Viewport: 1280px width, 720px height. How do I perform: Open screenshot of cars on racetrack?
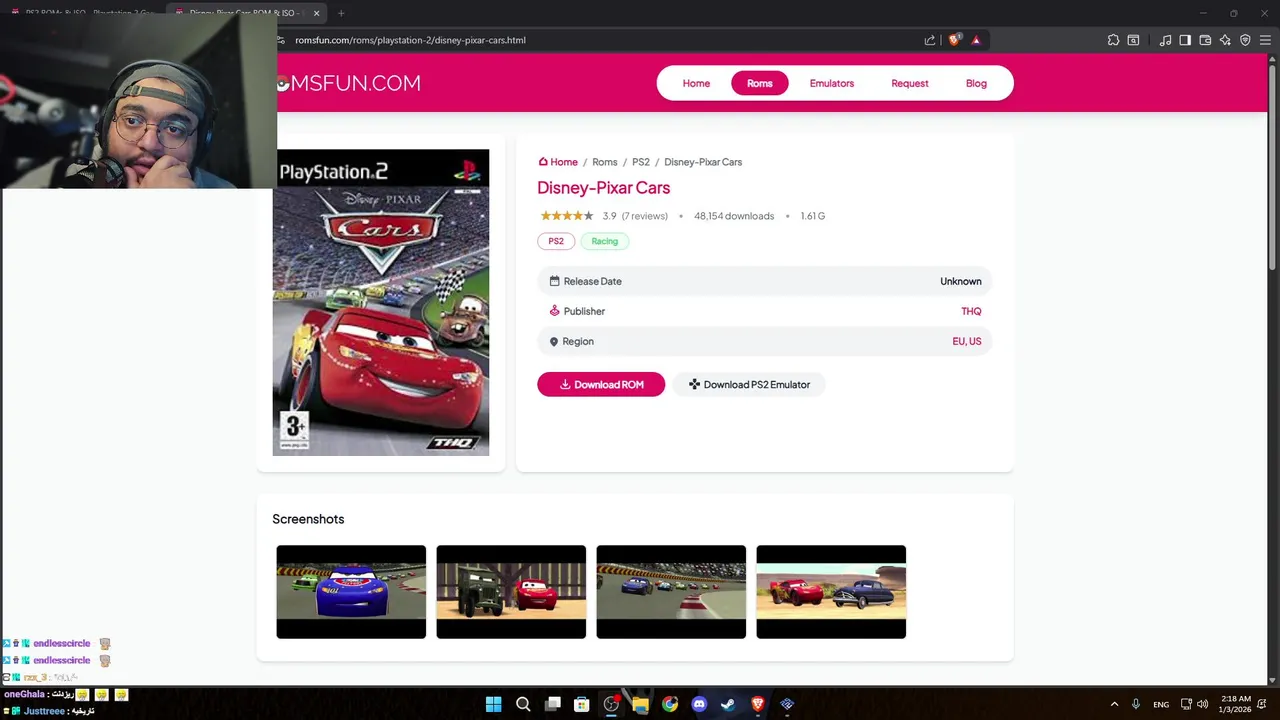point(671,592)
